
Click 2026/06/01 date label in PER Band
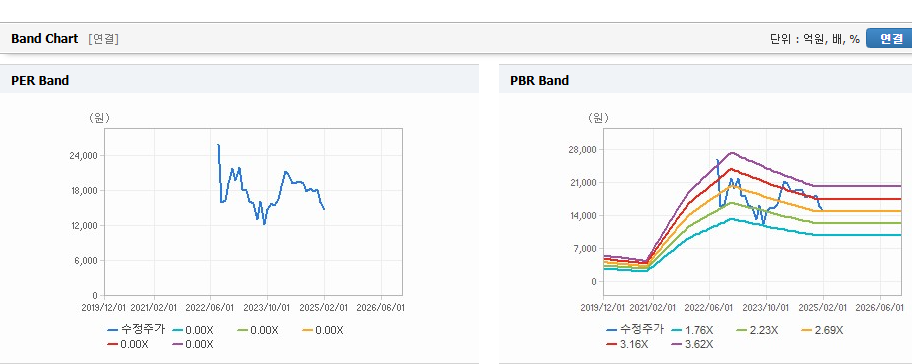click(x=381, y=308)
